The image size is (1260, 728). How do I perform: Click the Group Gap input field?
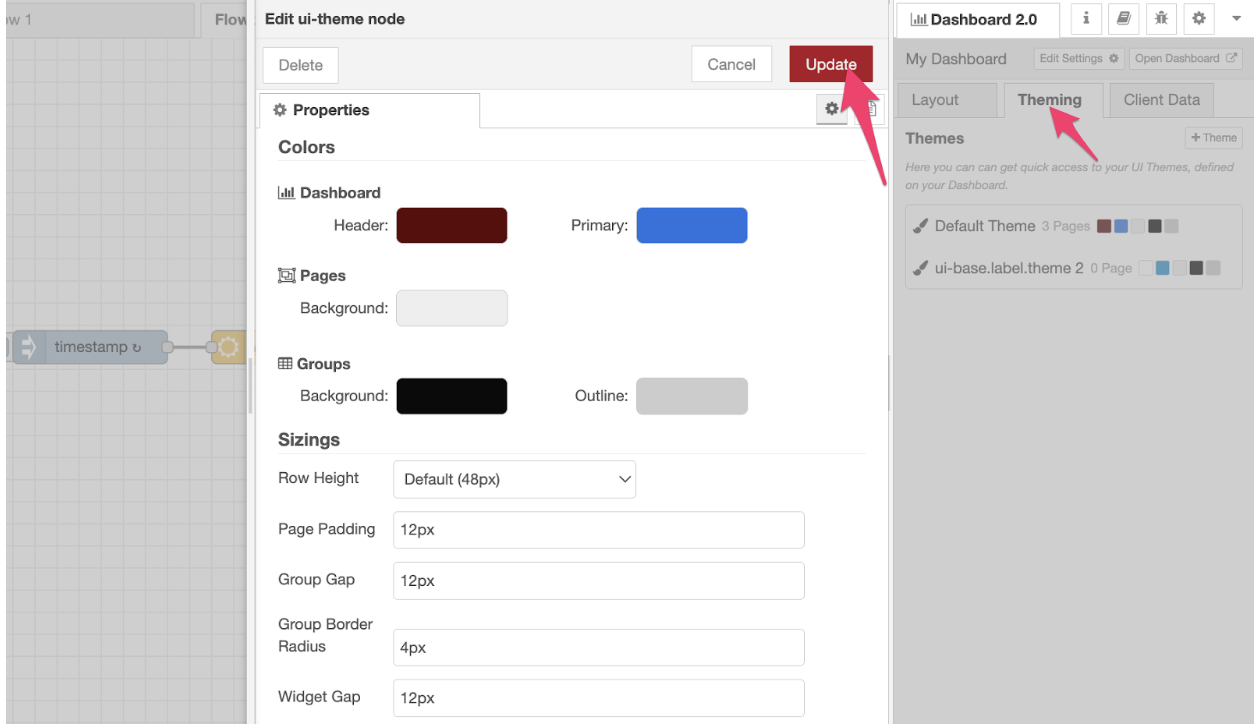599,581
